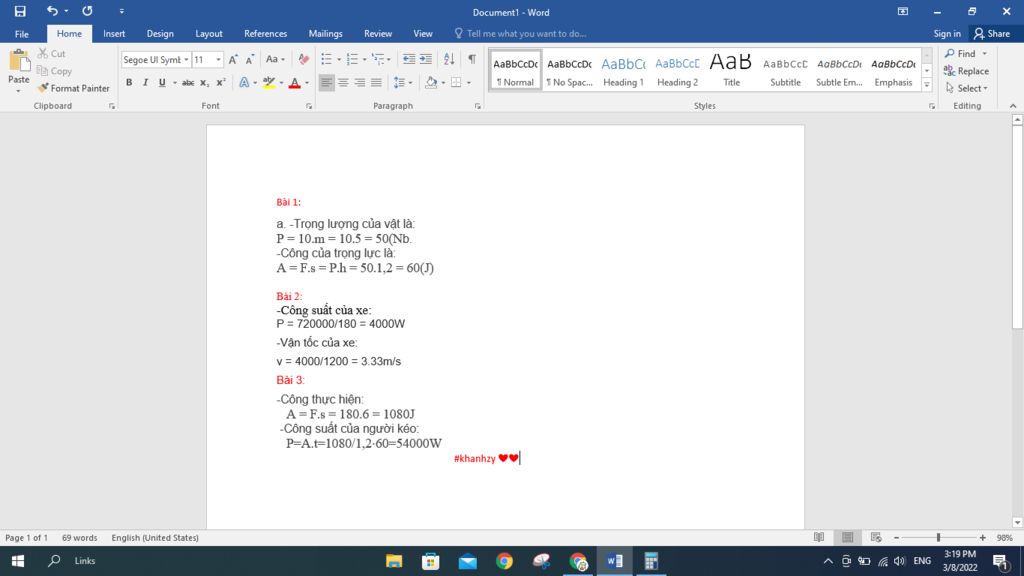
Task: Click the Cut button
Action: tap(52, 54)
